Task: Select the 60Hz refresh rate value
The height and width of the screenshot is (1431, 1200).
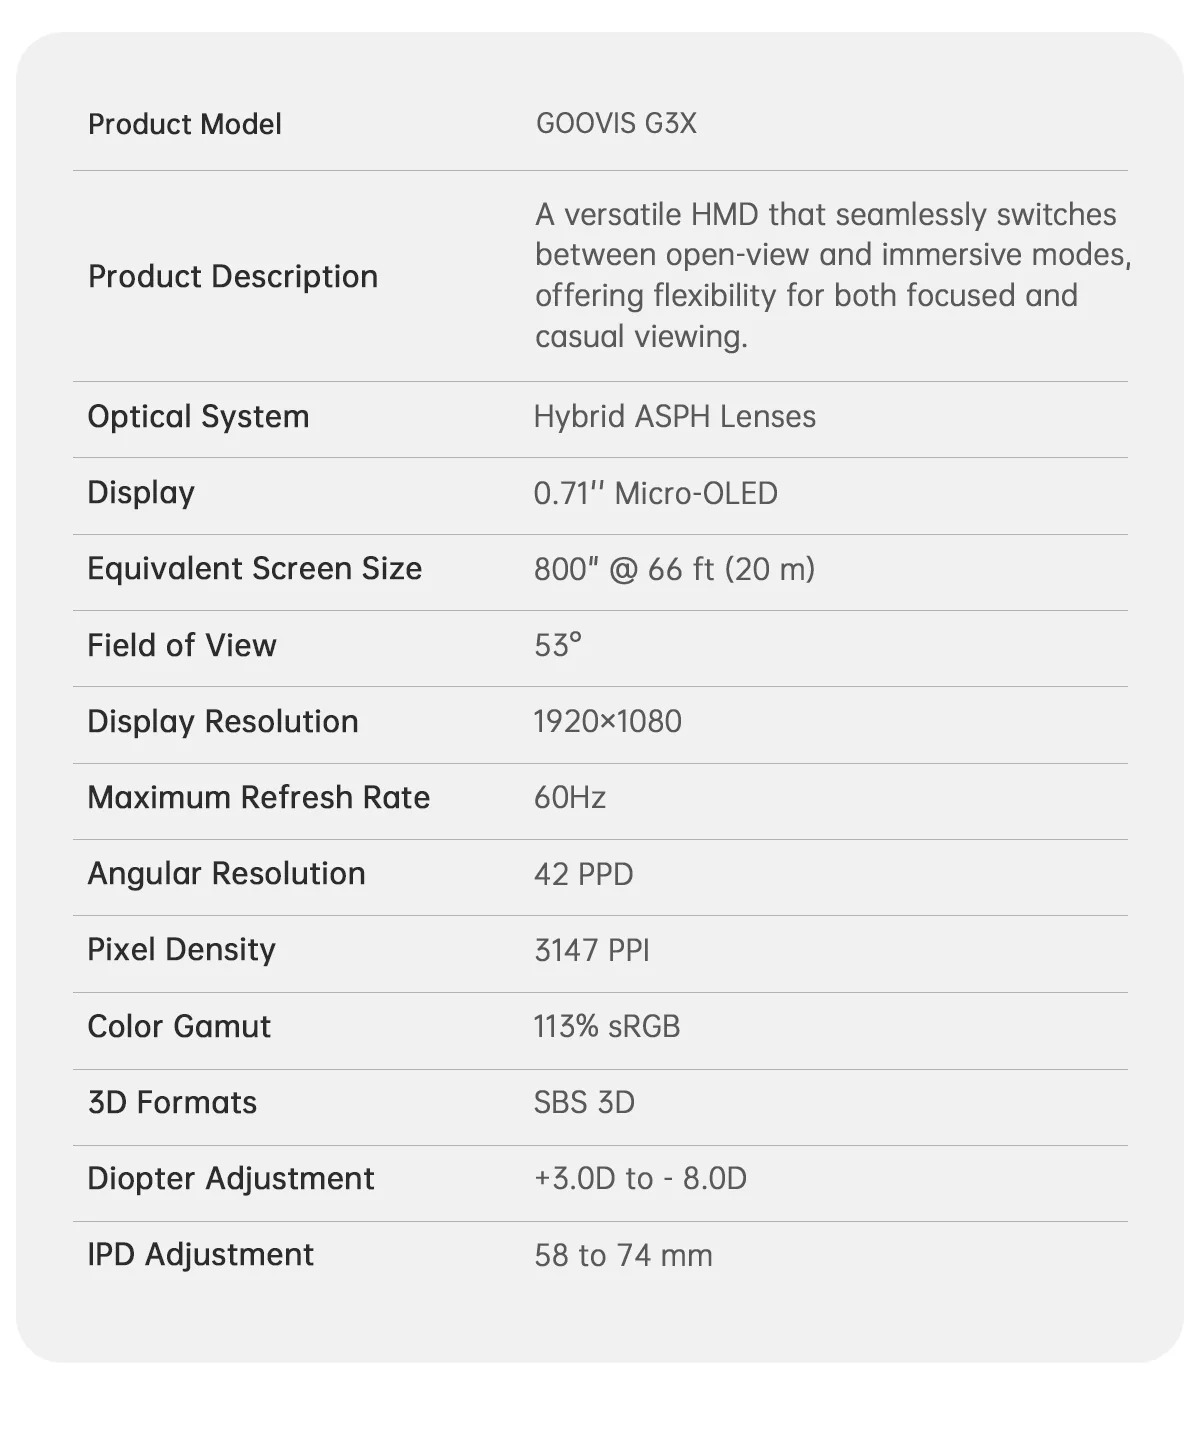Action: pyautogui.click(x=570, y=797)
